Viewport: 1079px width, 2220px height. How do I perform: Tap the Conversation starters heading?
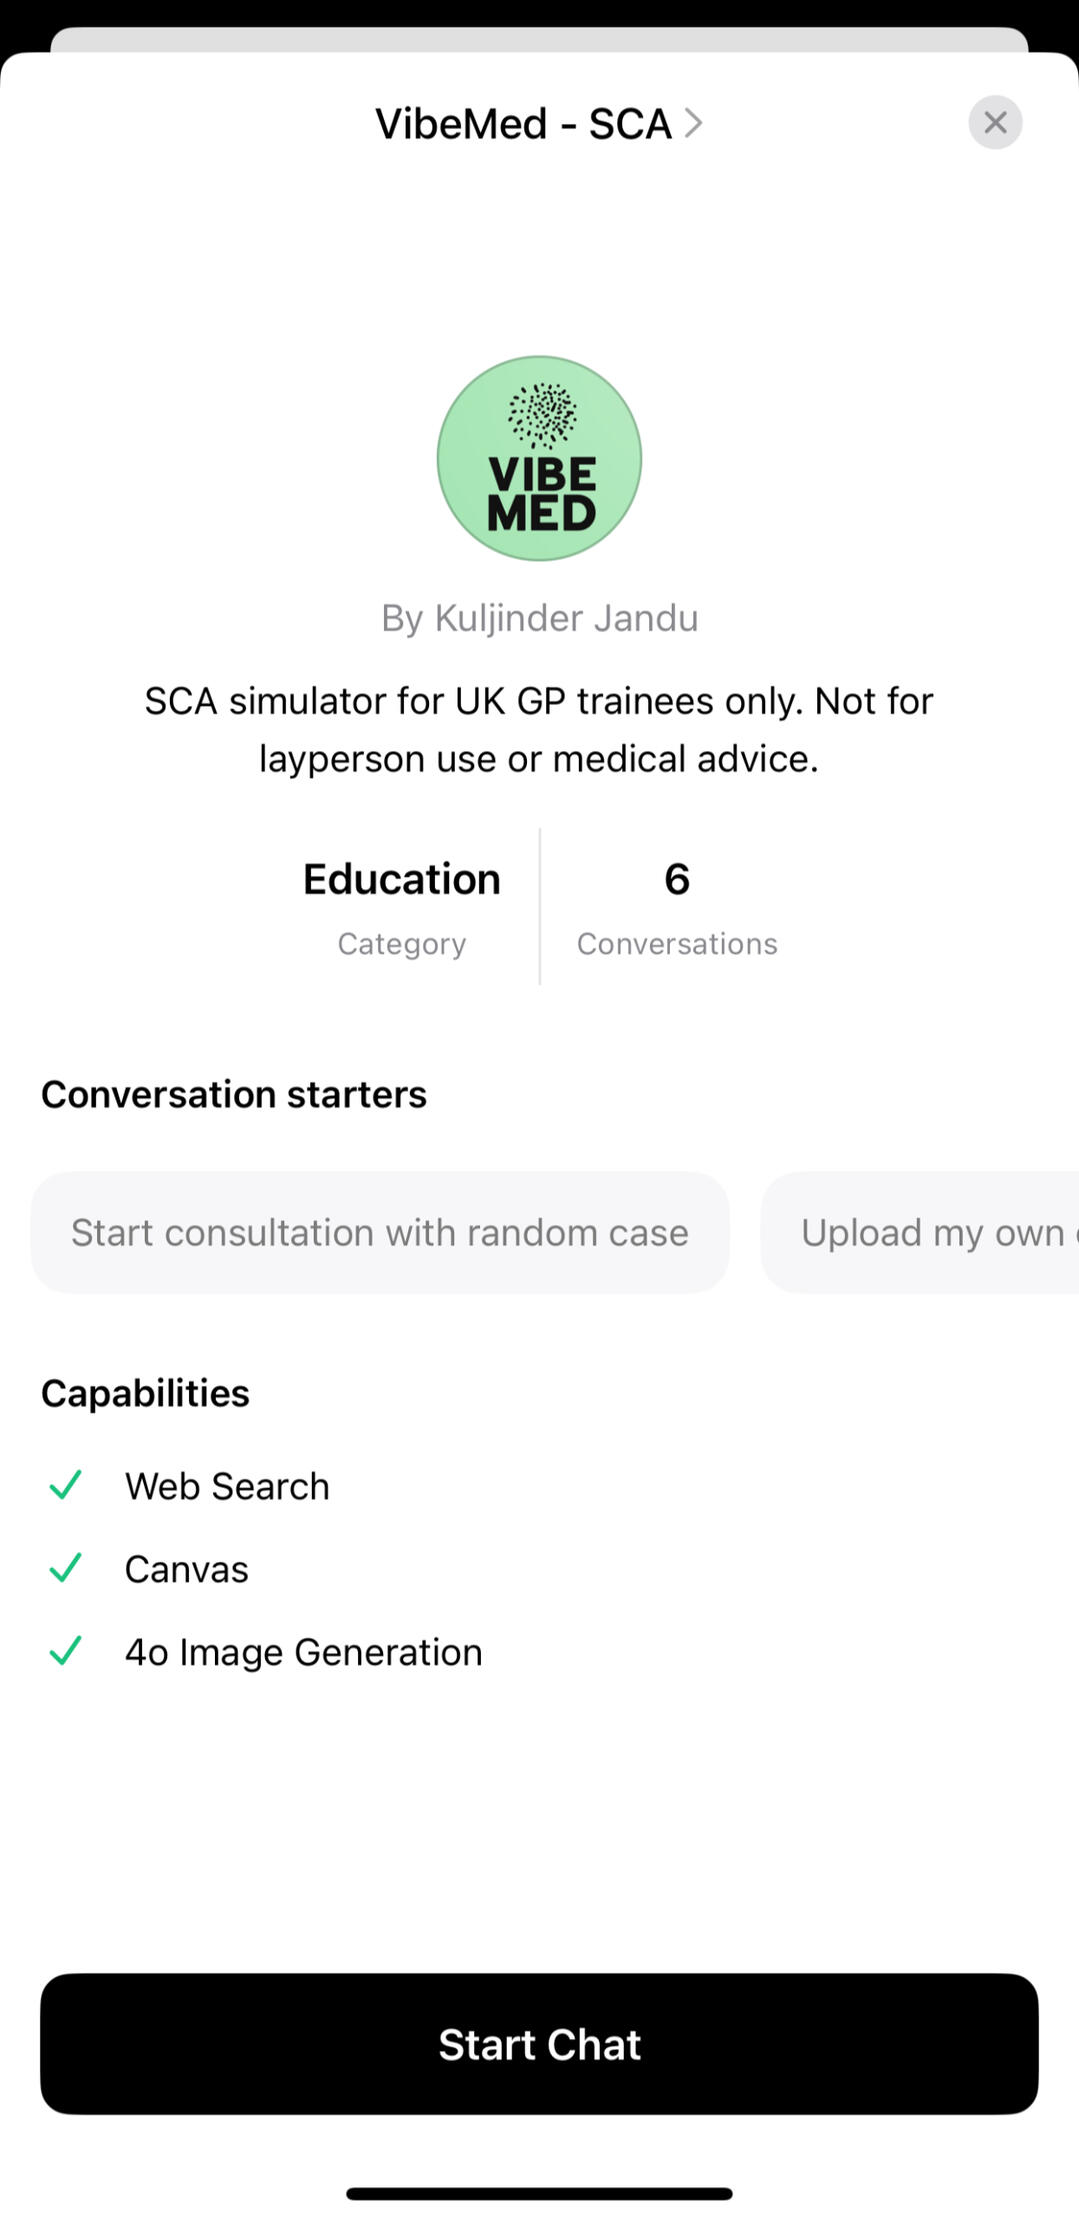pos(234,1094)
